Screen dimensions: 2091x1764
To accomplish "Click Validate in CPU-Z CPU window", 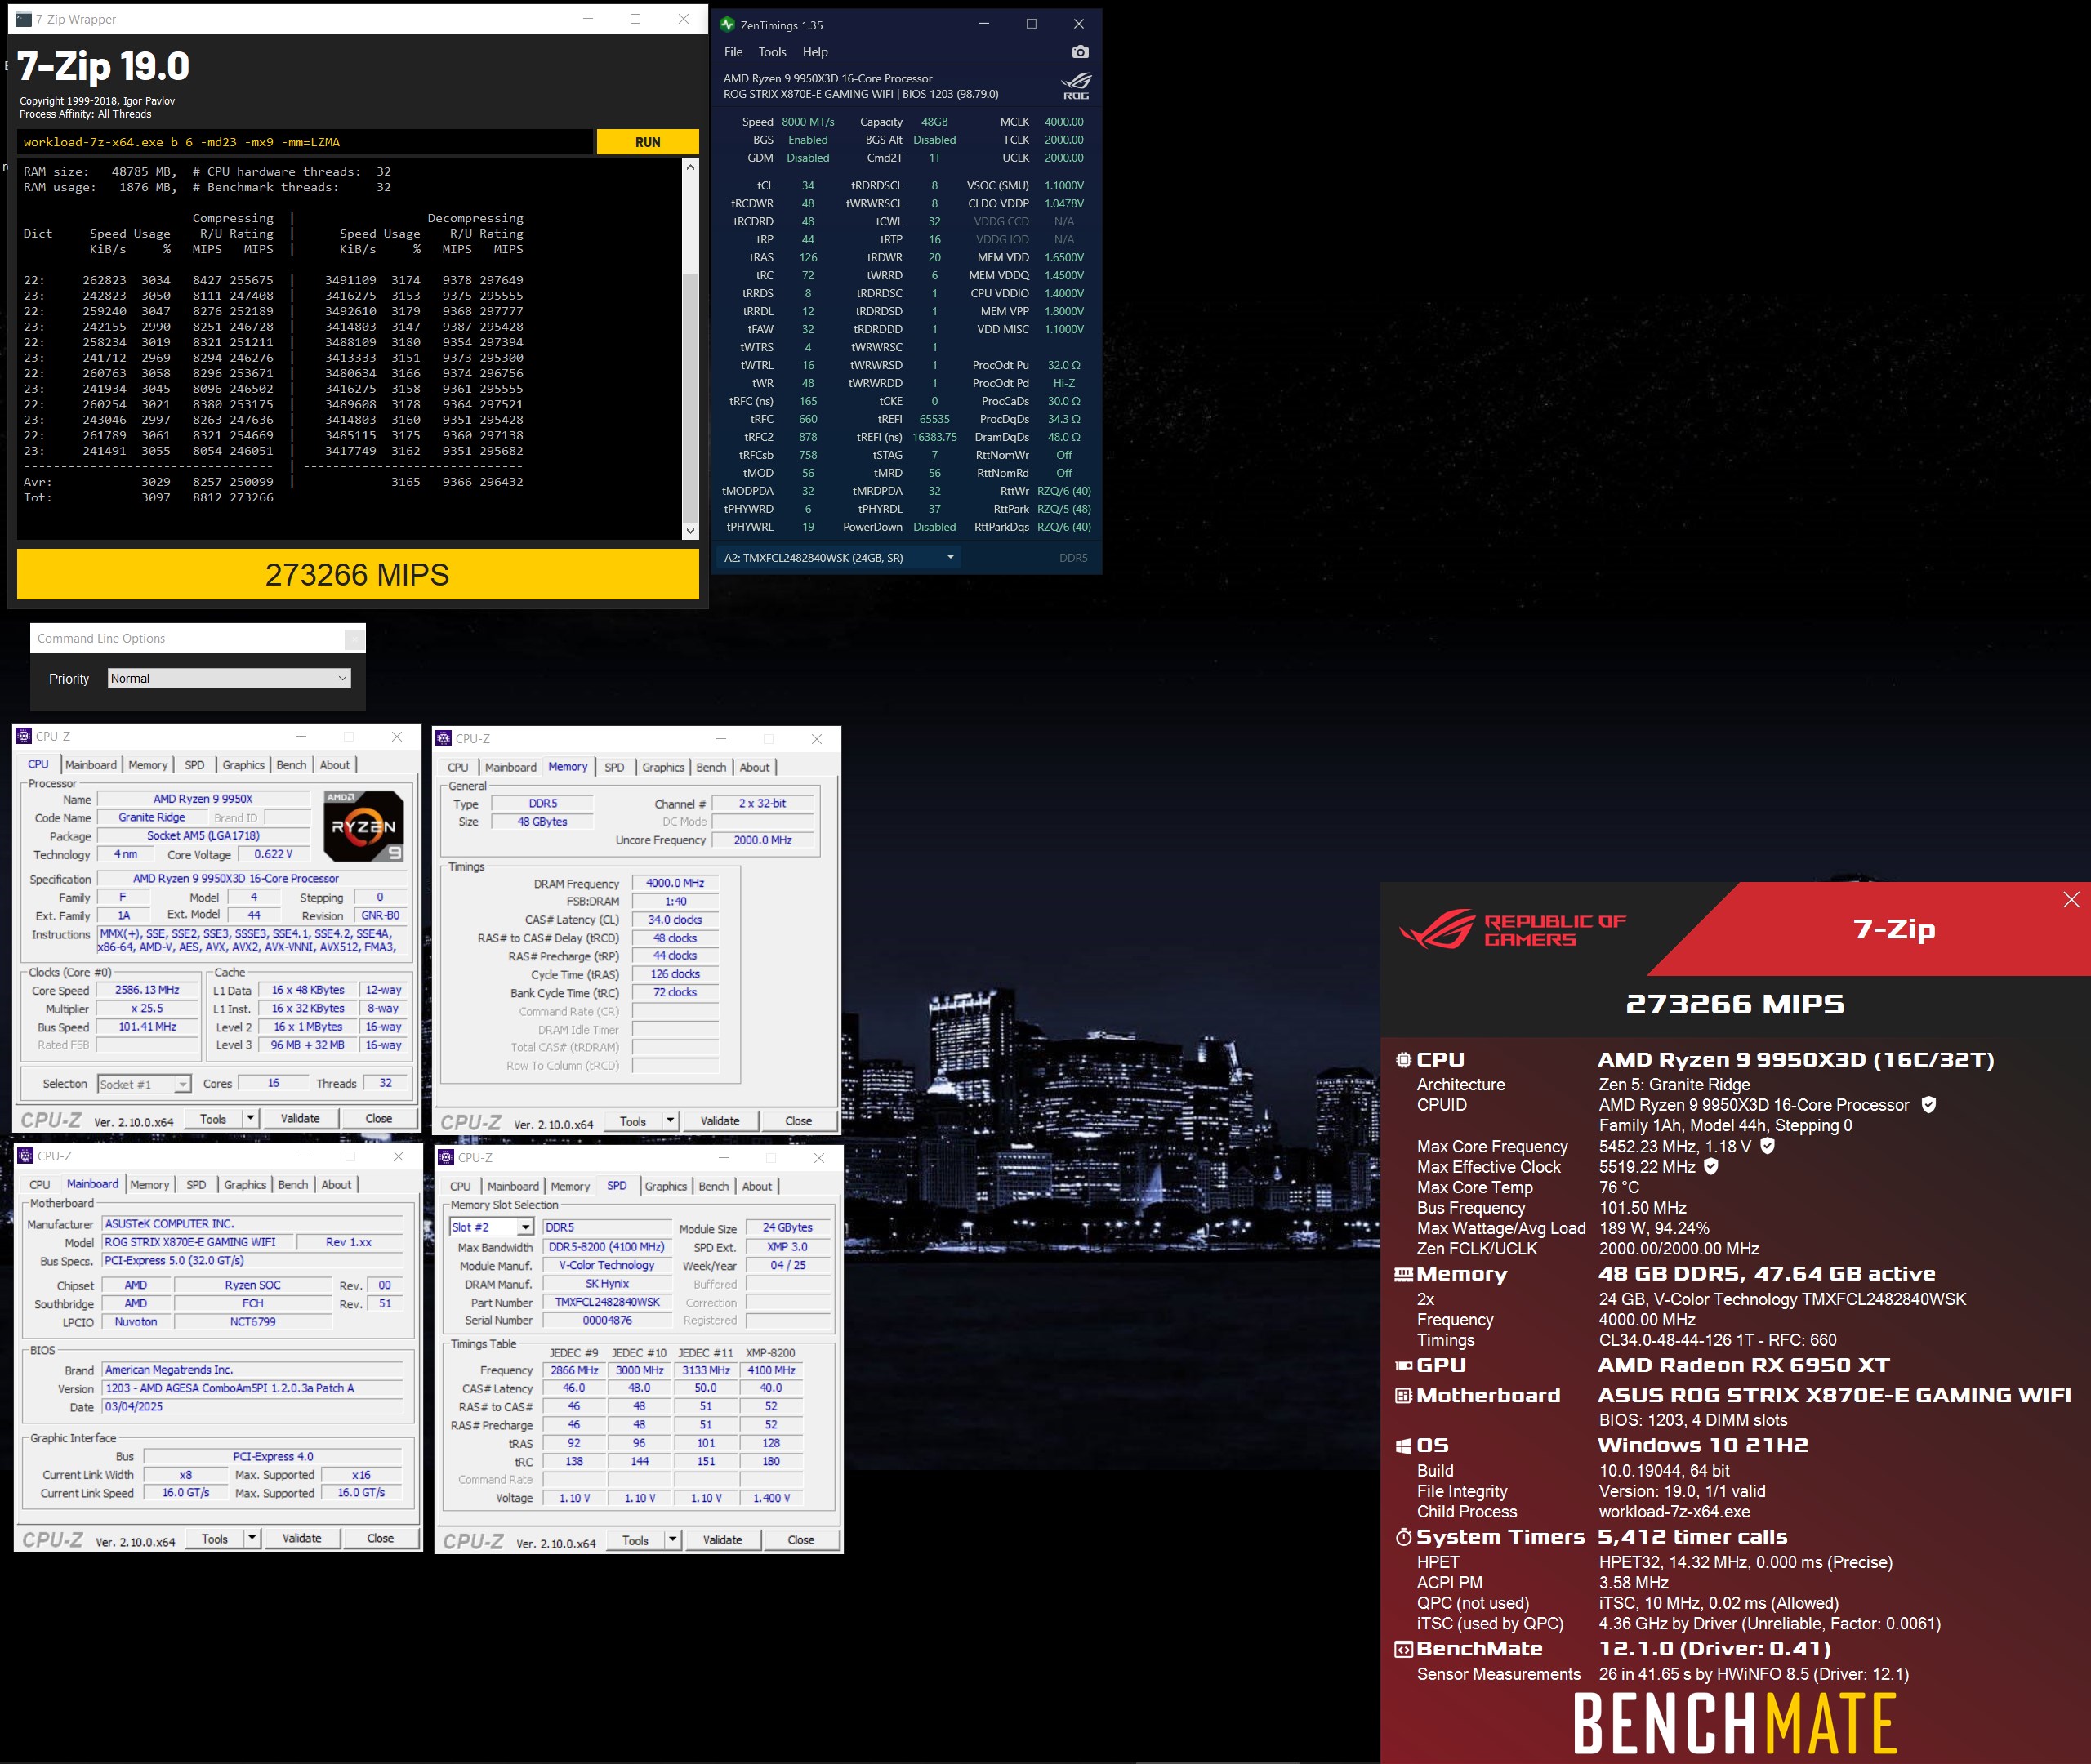I will tap(300, 1119).
